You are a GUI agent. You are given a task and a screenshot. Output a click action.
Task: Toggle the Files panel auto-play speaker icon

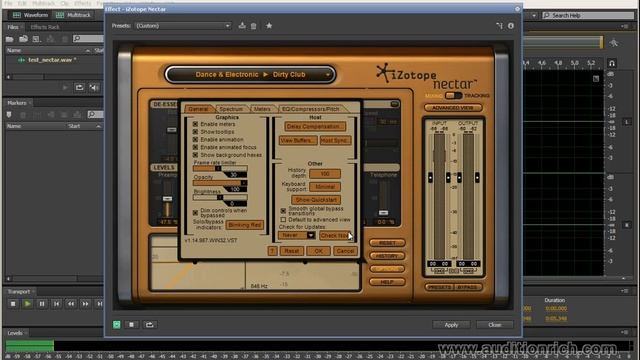tap(94, 87)
